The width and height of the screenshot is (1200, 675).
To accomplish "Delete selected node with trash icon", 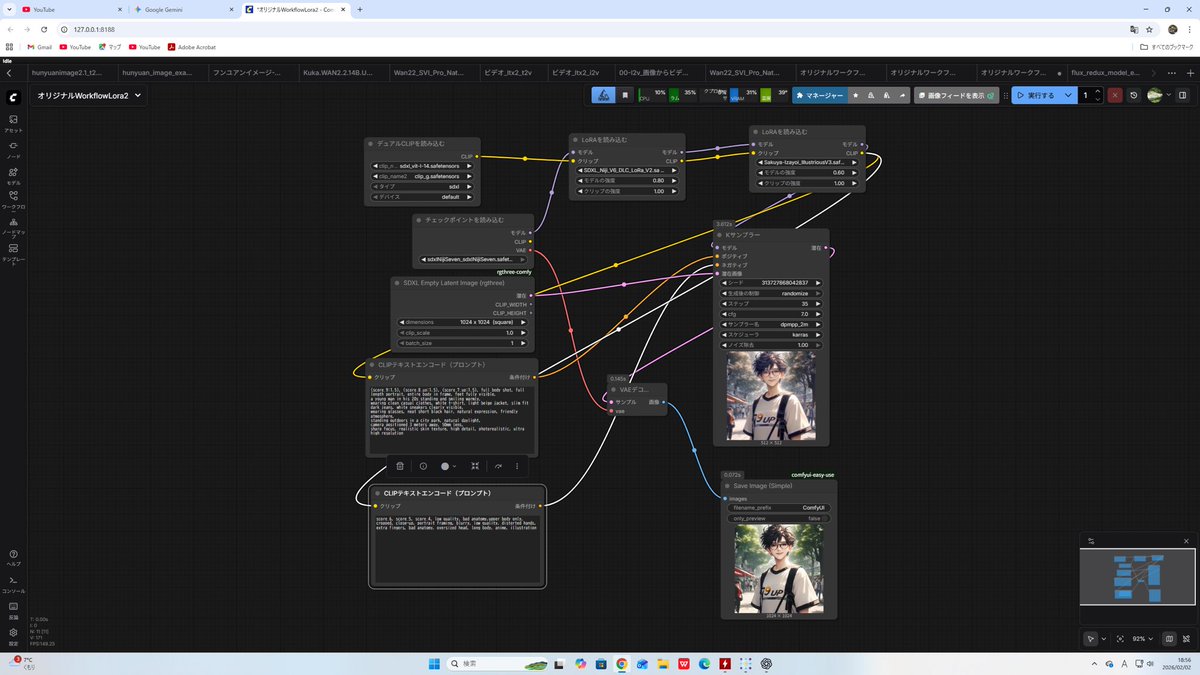I will pyautogui.click(x=400, y=466).
